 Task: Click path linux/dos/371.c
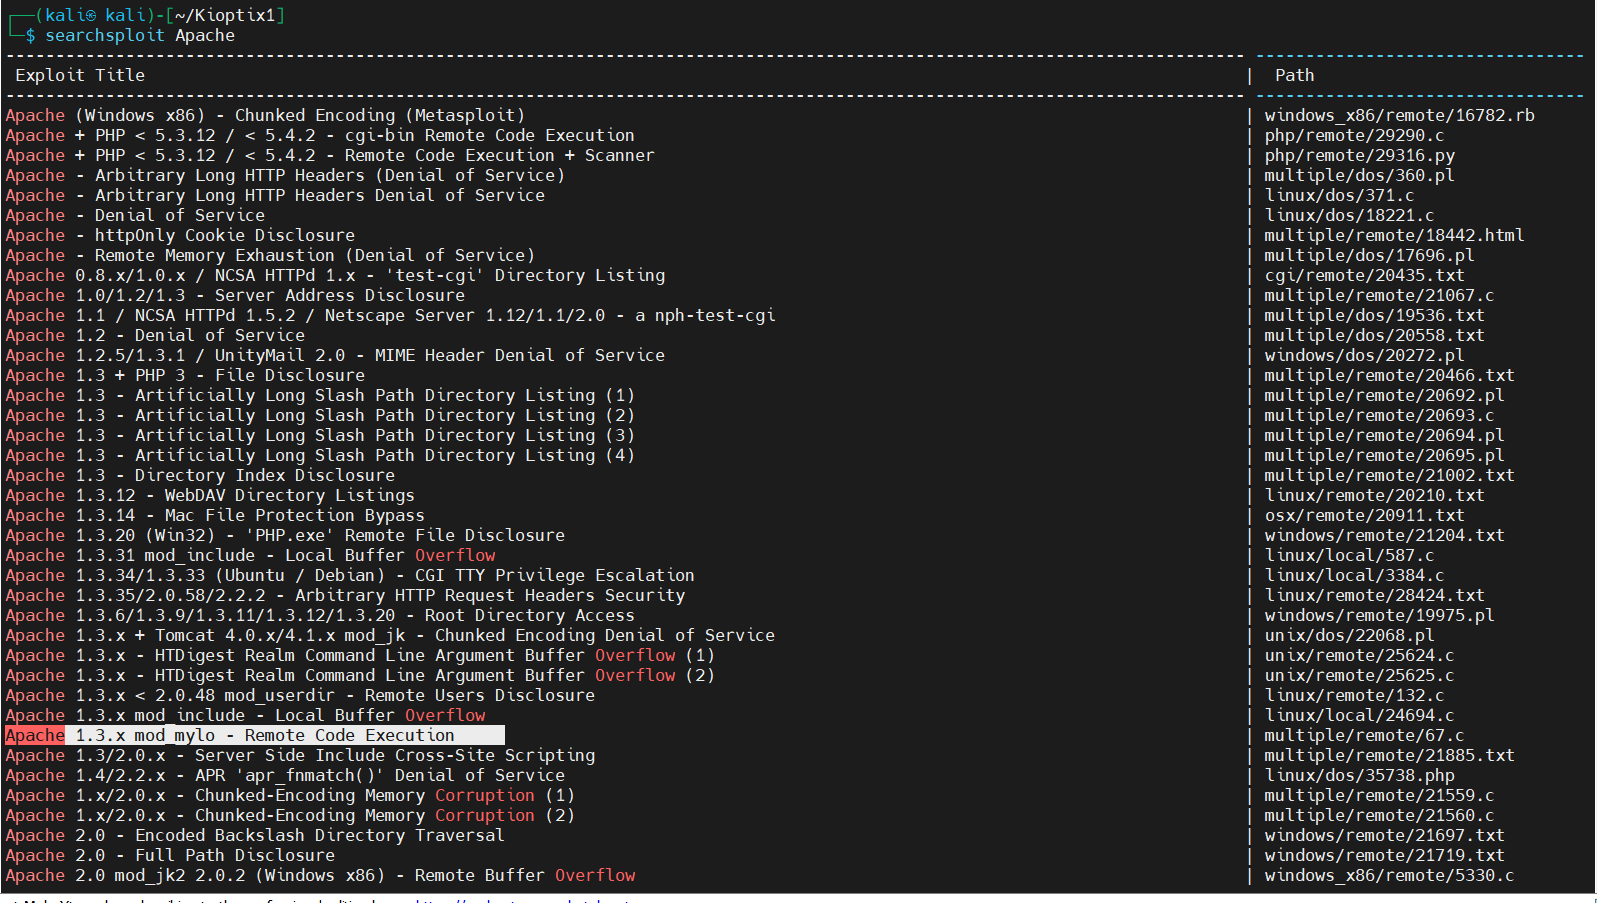[1339, 195]
